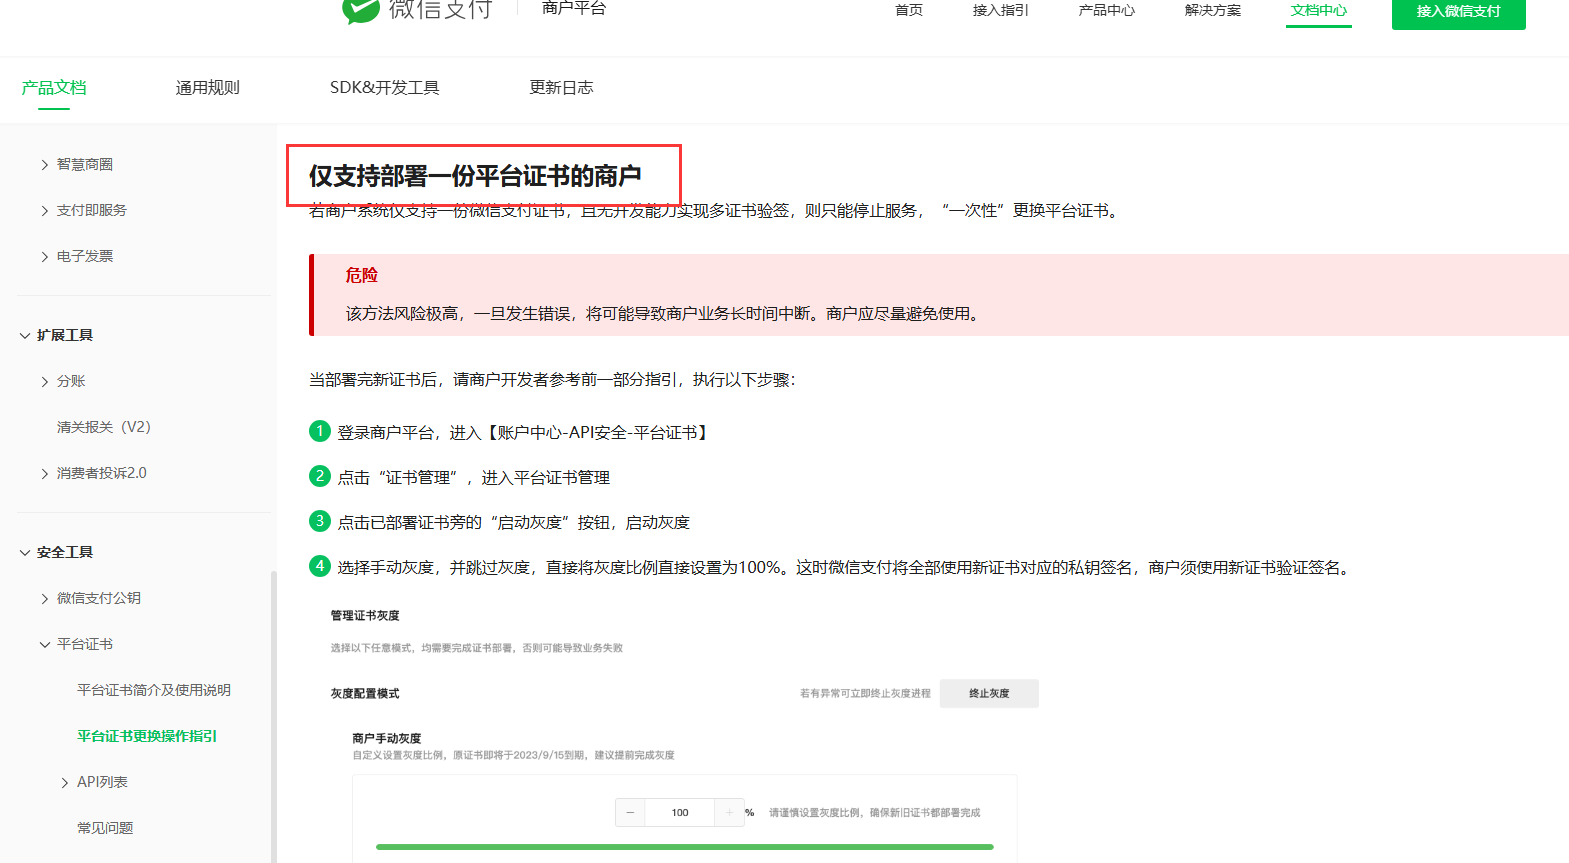Click the sidebar vertical scrollbar
The height and width of the screenshot is (863, 1569).
coord(273,715)
